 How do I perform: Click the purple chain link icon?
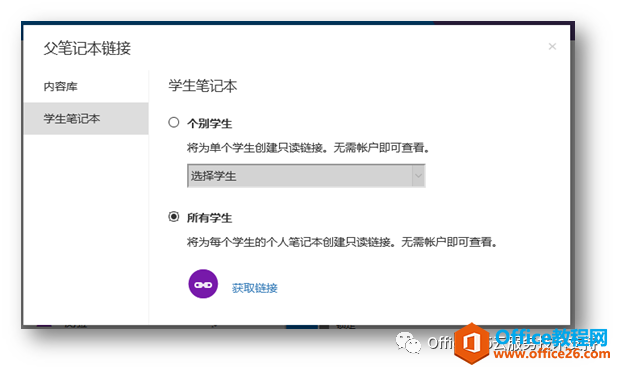203,284
